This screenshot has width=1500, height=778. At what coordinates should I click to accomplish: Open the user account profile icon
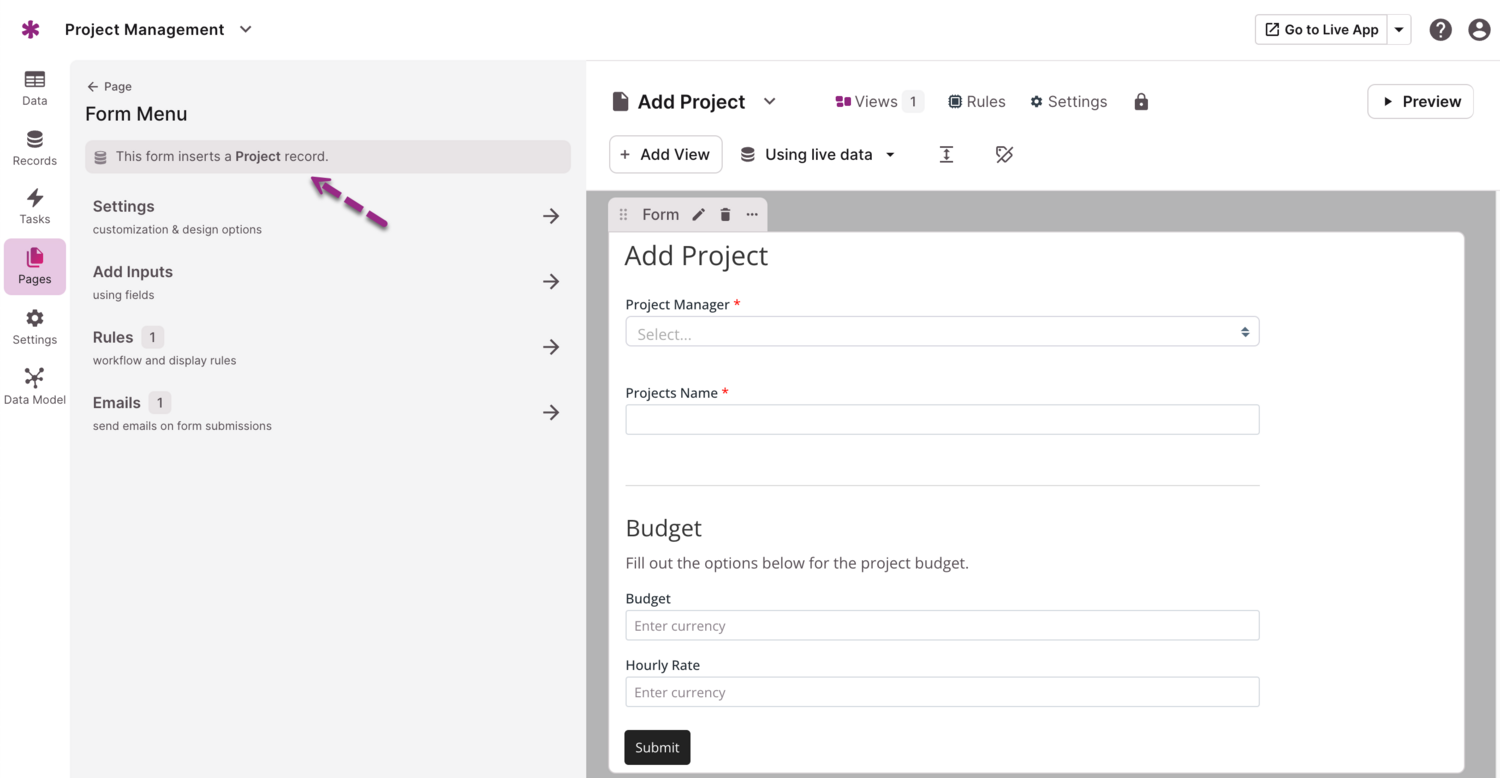(x=1479, y=30)
